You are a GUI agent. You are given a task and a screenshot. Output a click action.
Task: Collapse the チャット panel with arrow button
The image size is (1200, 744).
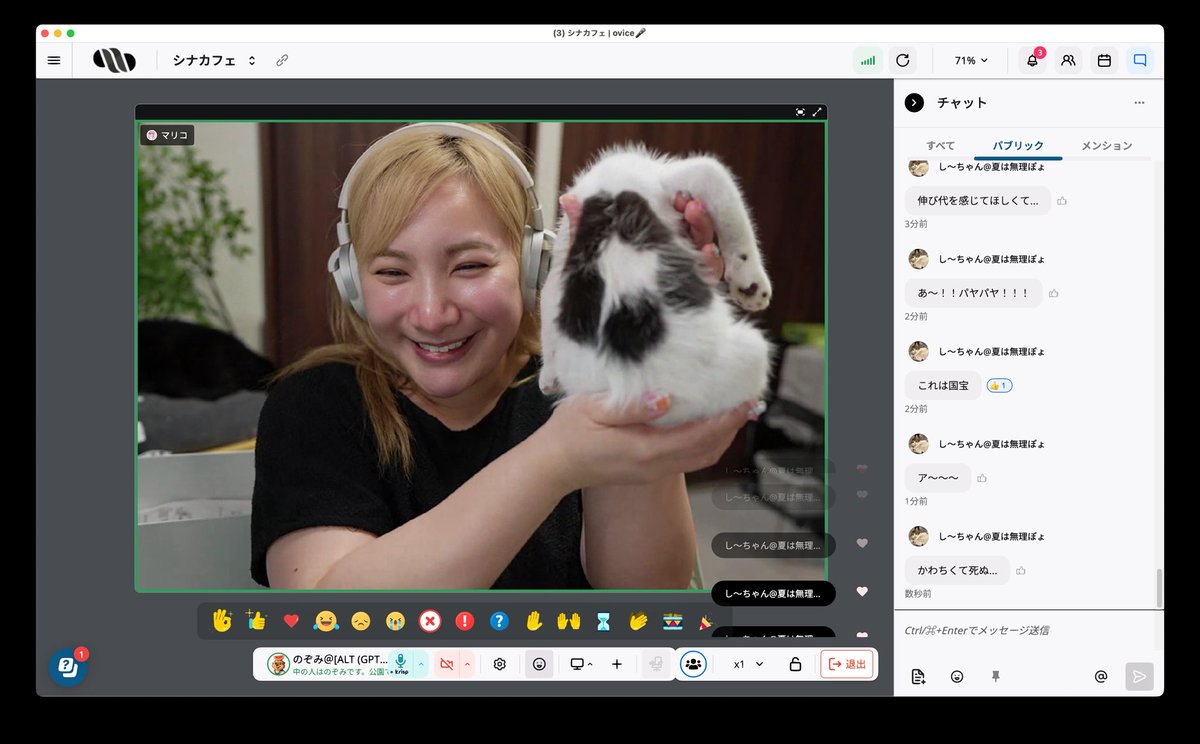[914, 102]
